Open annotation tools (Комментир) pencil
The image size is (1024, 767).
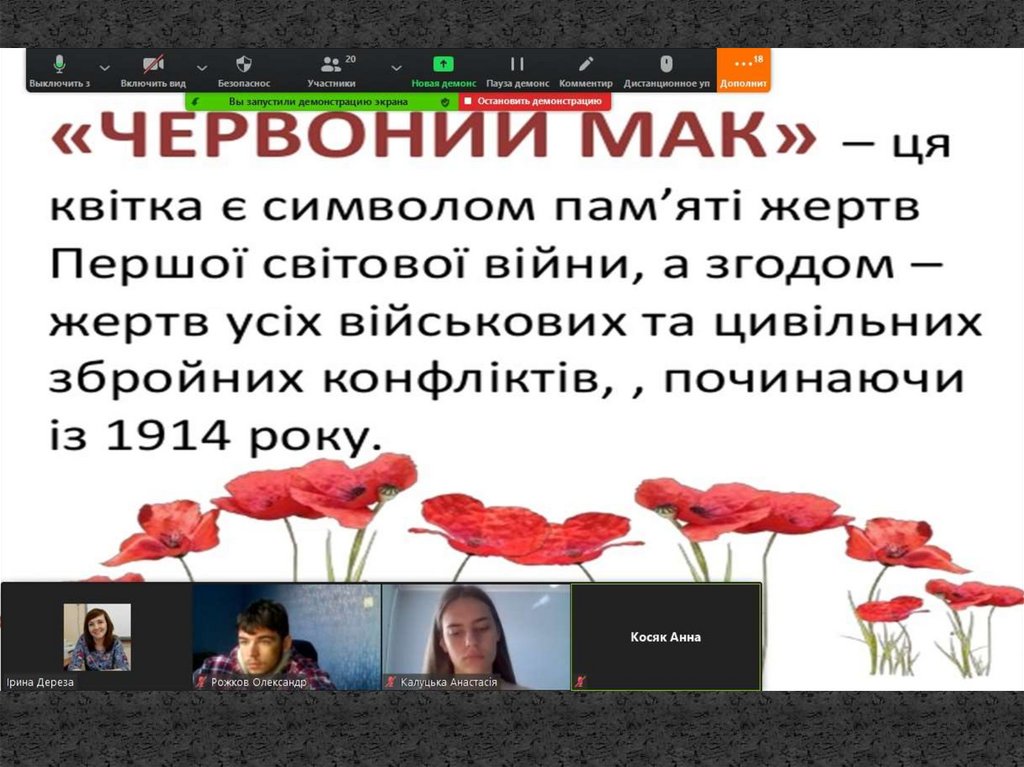click(x=586, y=71)
